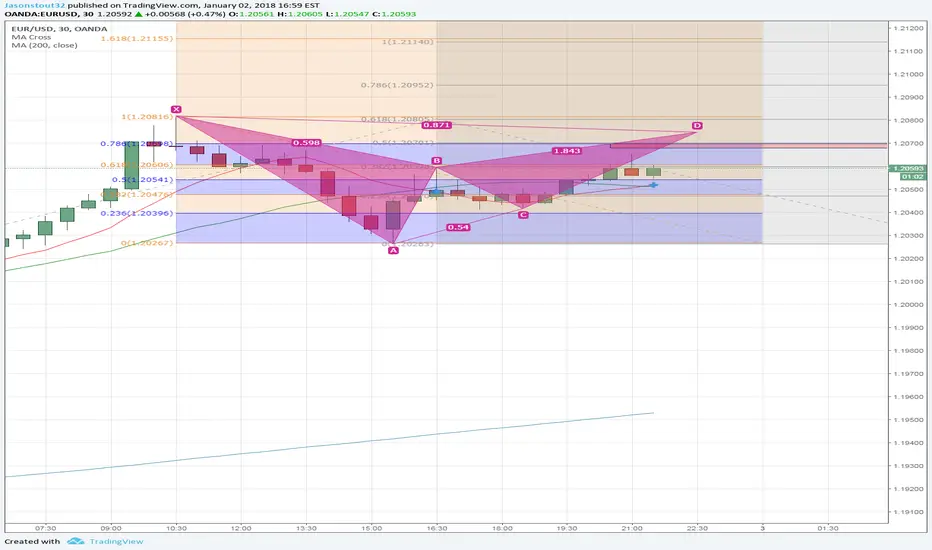Click the 10:30 time axis label
The width and height of the screenshot is (932, 550).
point(176,528)
